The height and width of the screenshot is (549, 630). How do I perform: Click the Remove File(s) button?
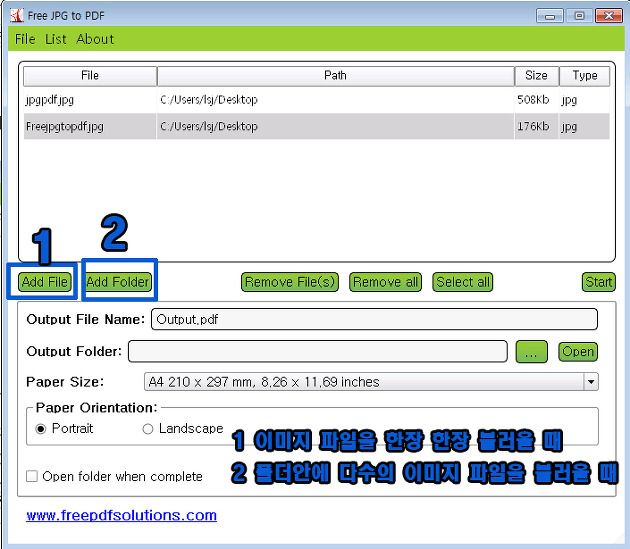[290, 282]
